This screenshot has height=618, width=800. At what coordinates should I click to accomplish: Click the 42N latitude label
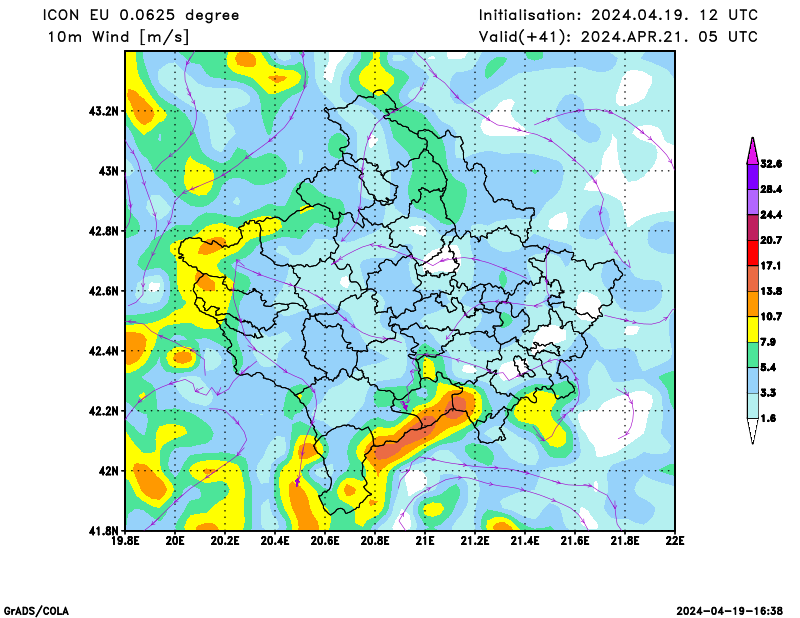(108, 471)
